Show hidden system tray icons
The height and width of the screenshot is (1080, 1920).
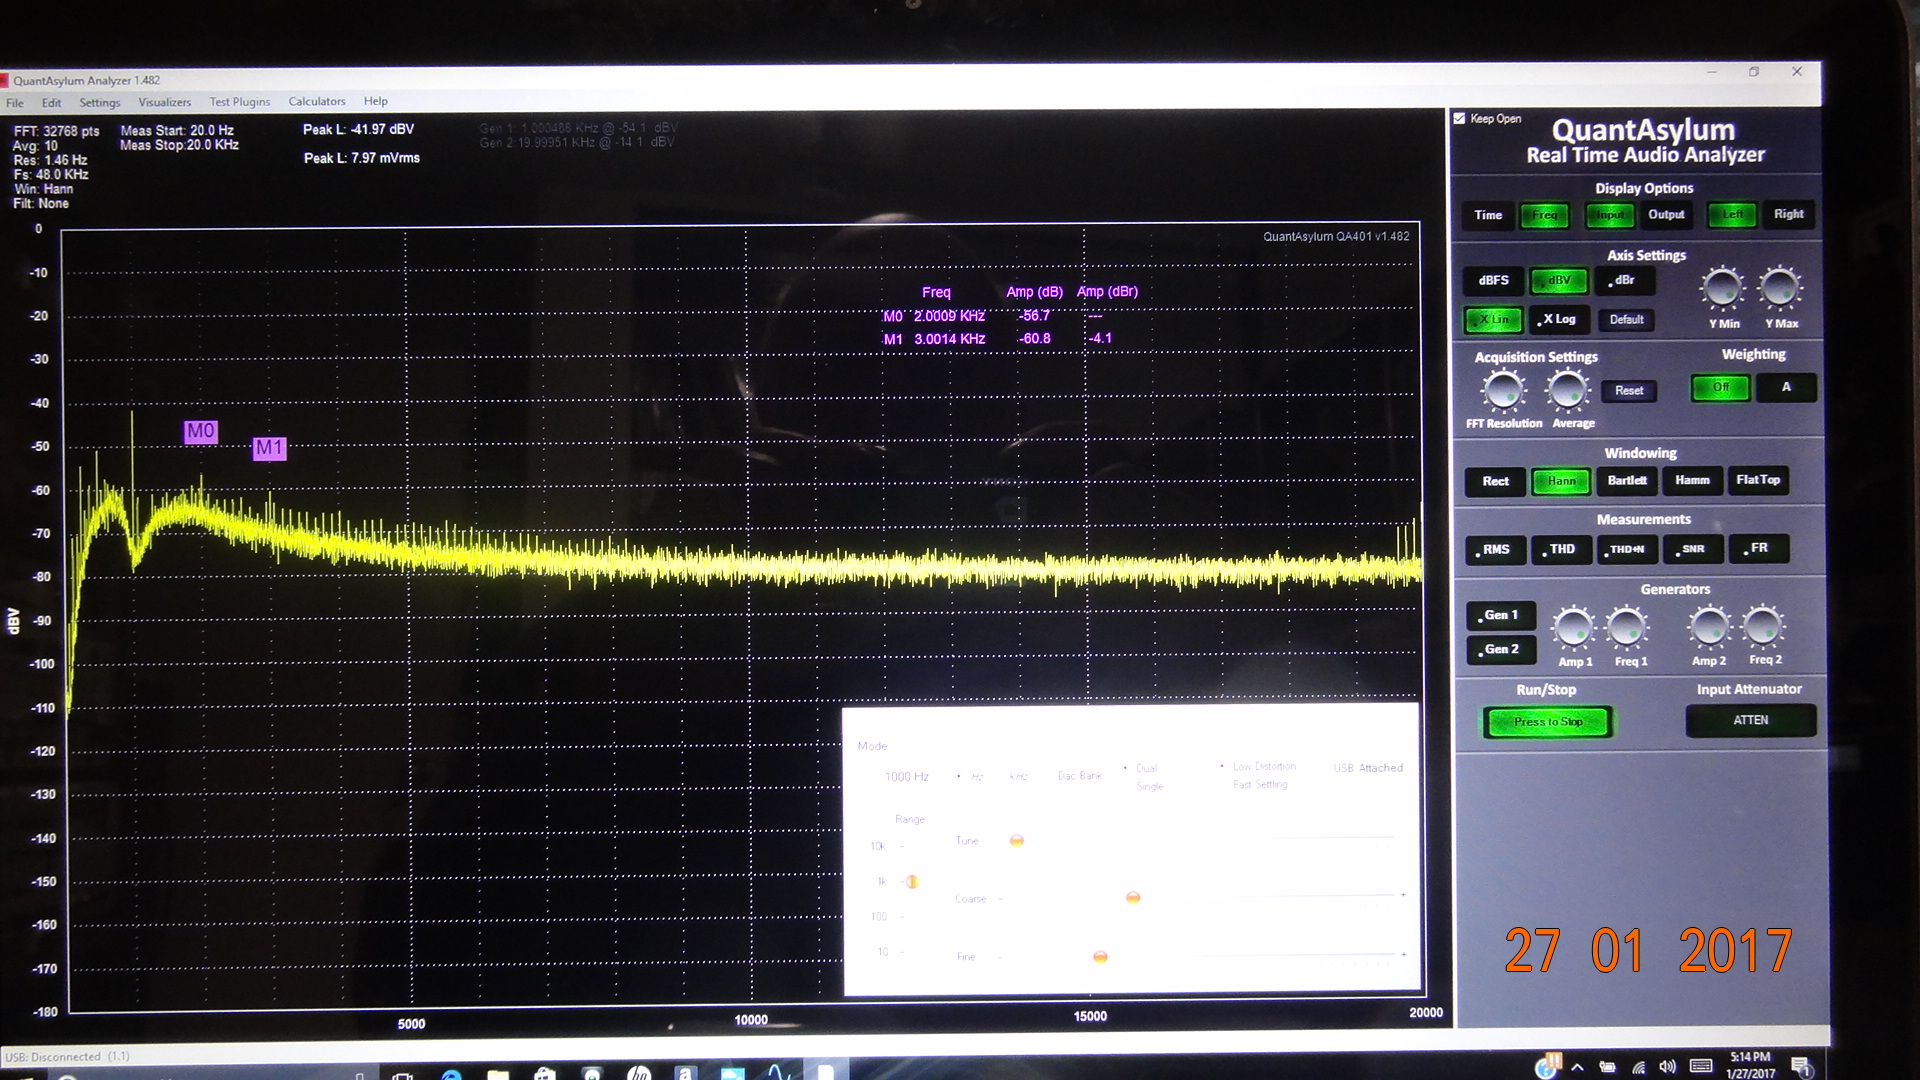(x=1577, y=1068)
